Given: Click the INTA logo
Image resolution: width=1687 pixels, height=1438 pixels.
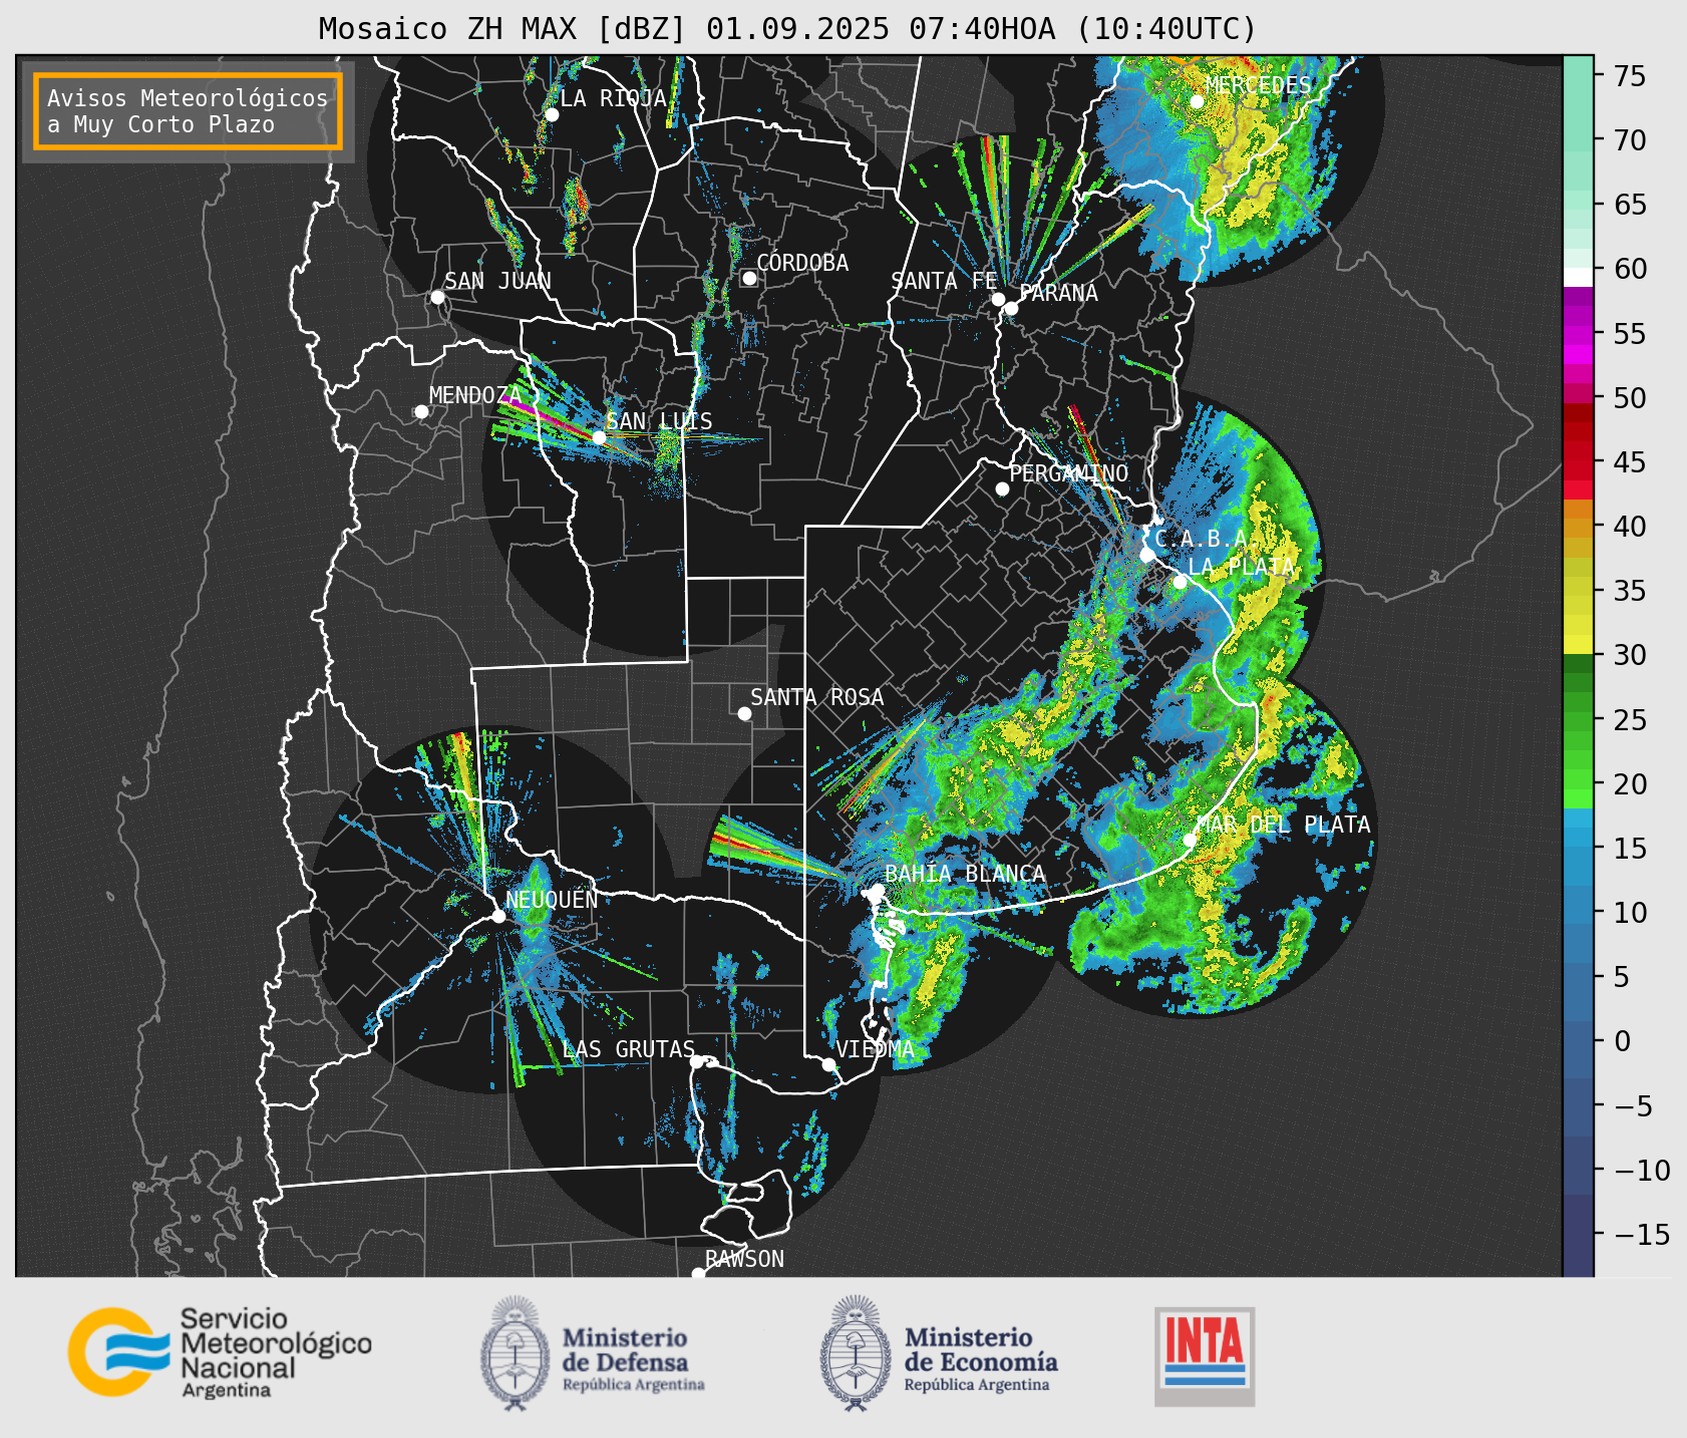Looking at the screenshot, I should 1205,1356.
